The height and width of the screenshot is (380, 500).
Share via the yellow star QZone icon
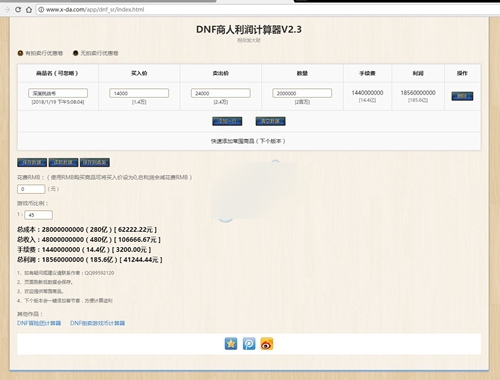click(231, 344)
